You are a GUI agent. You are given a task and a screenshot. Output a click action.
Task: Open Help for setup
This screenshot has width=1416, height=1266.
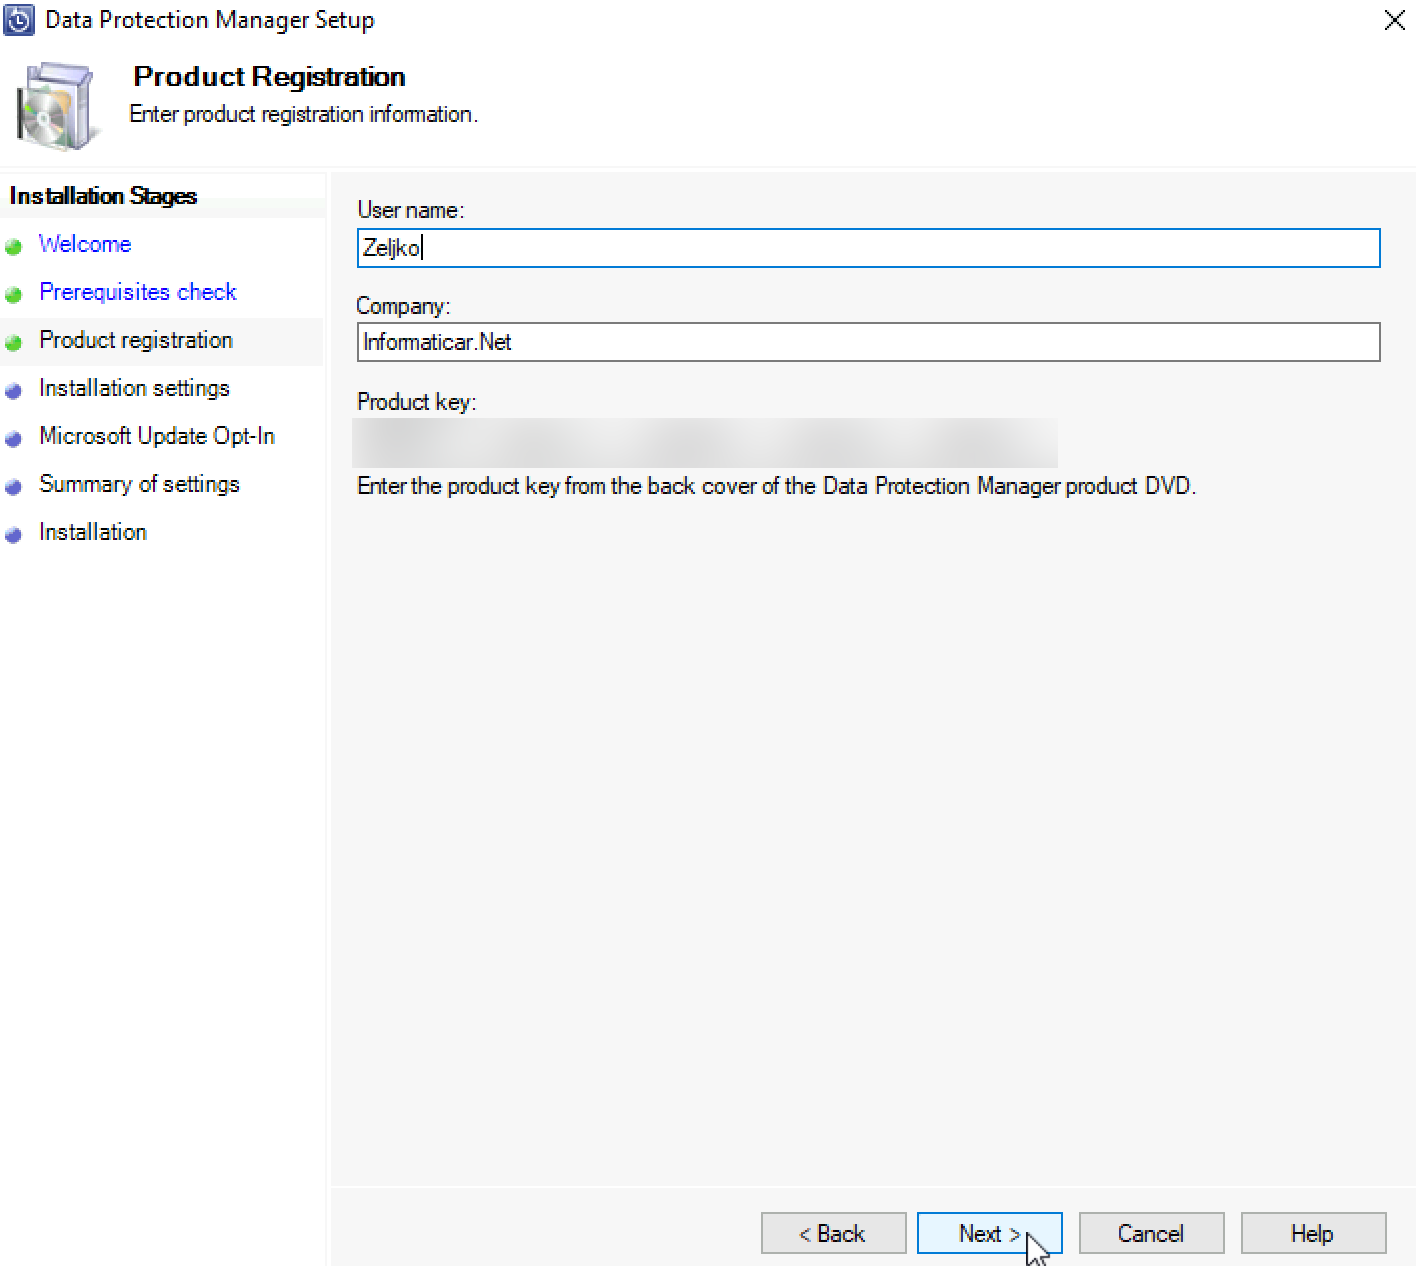[x=1313, y=1233]
